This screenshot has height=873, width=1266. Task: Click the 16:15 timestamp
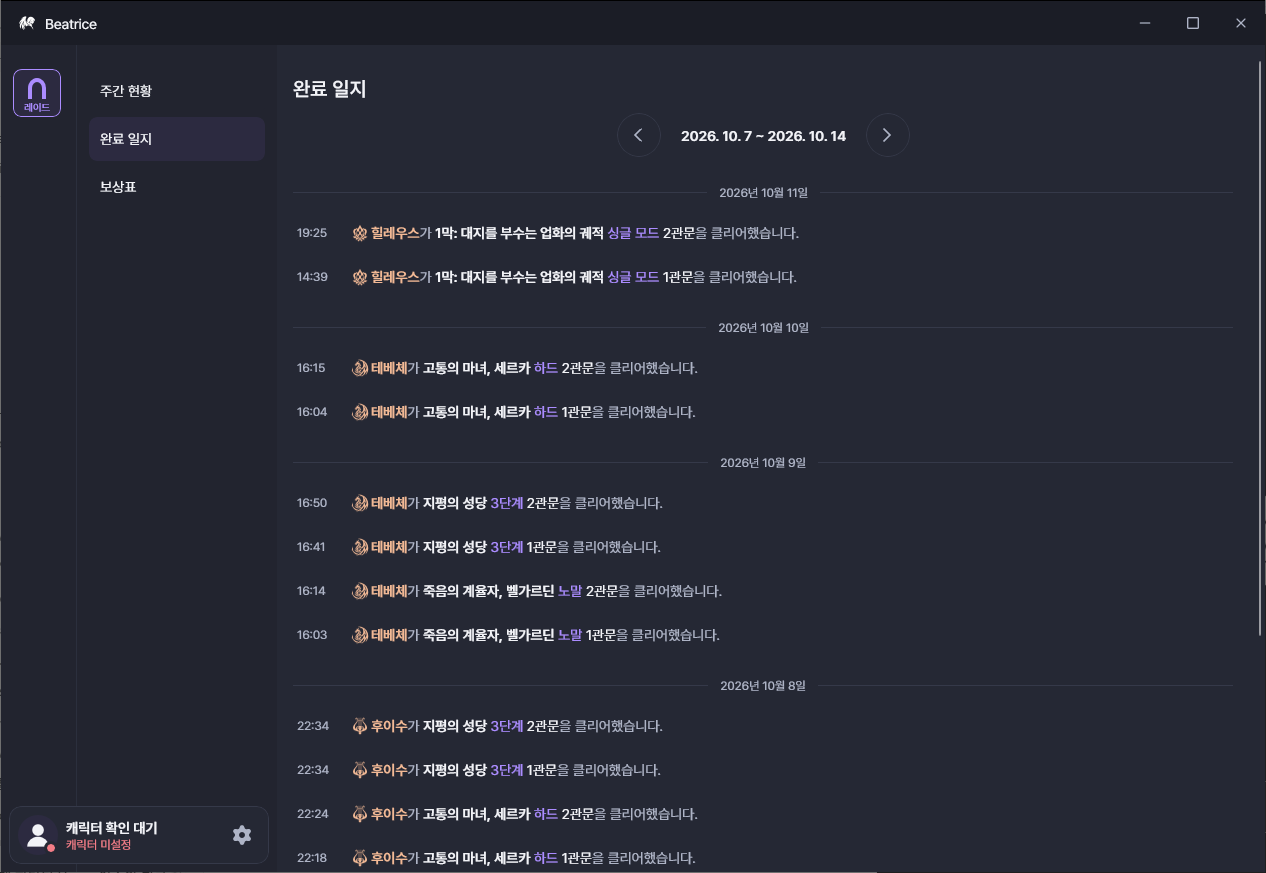click(x=311, y=368)
